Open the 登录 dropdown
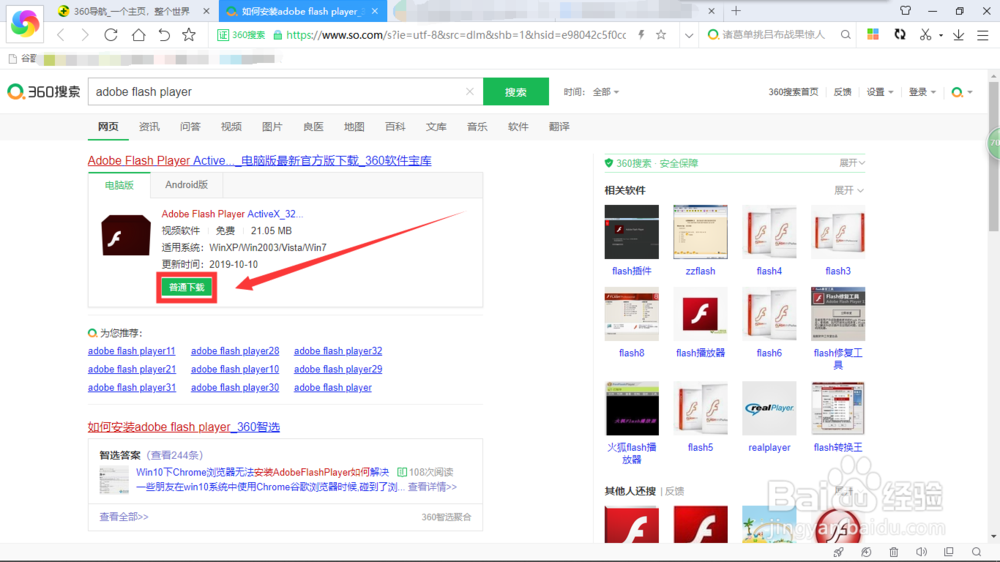The width and height of the screenshot is (1000, 562). click(x=922, y=92)
